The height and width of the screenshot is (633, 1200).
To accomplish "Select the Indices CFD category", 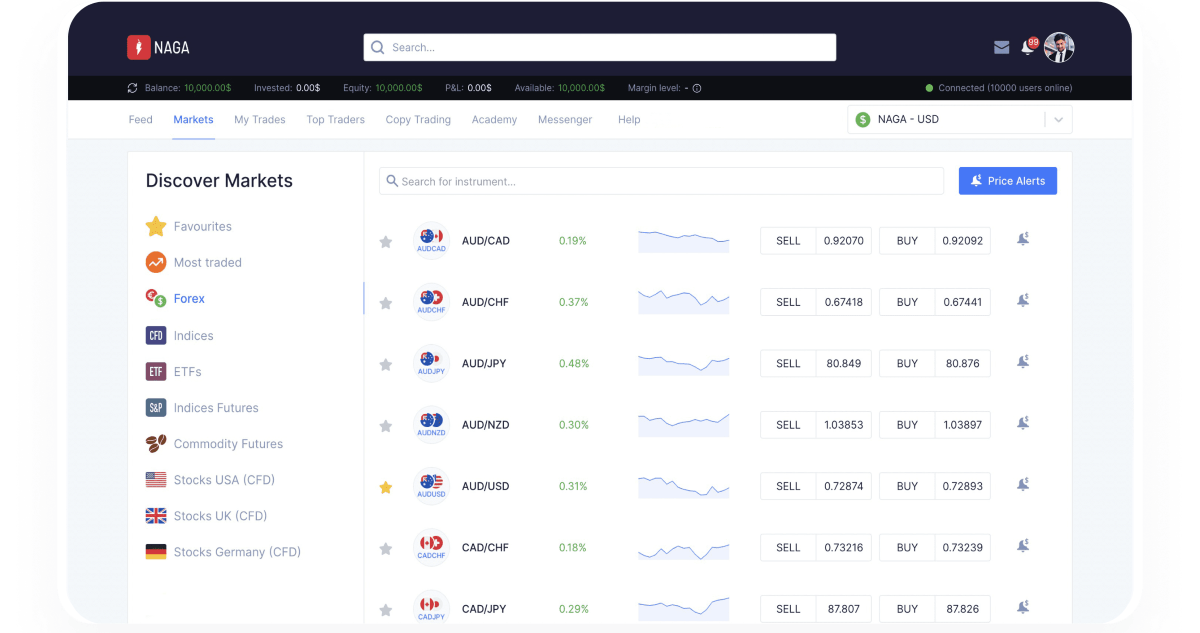I will [x=194, y=335].
